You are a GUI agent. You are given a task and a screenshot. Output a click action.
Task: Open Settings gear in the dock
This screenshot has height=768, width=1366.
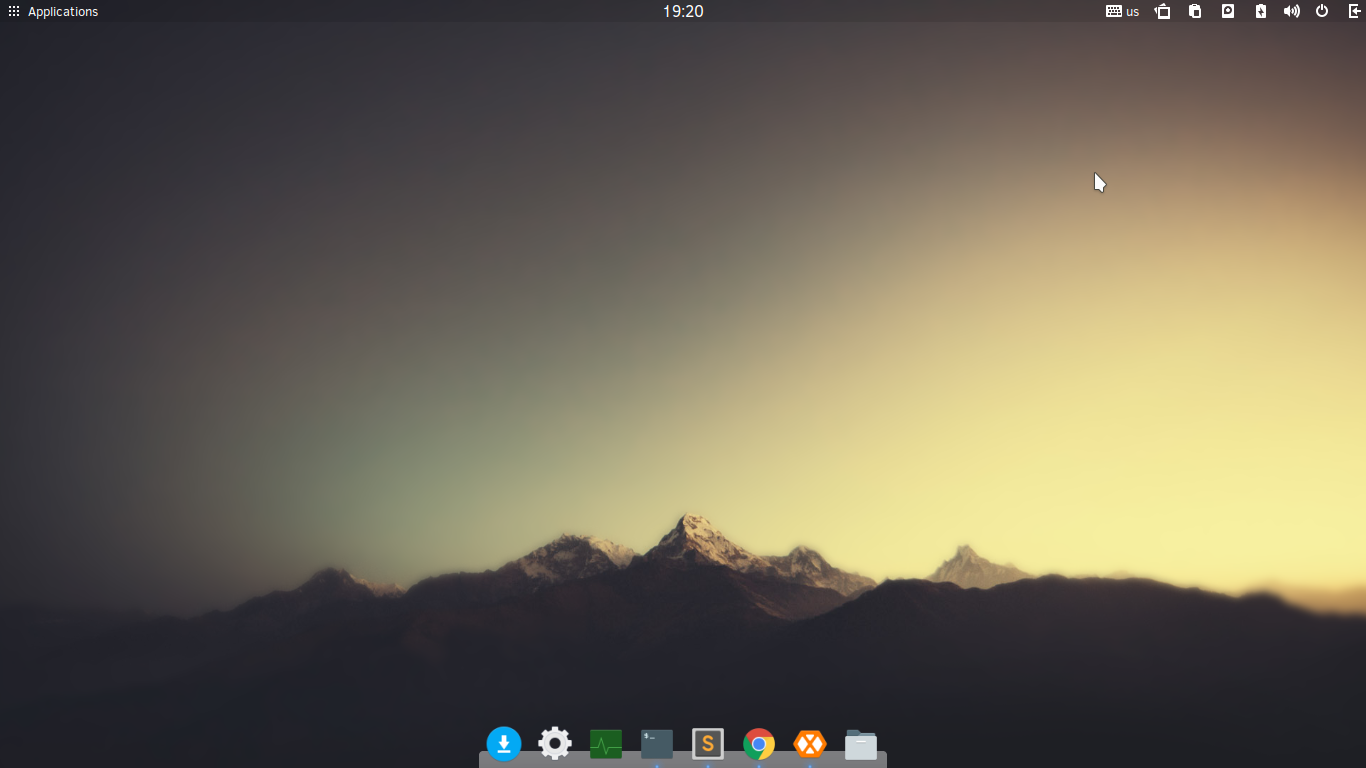(555, 744)
